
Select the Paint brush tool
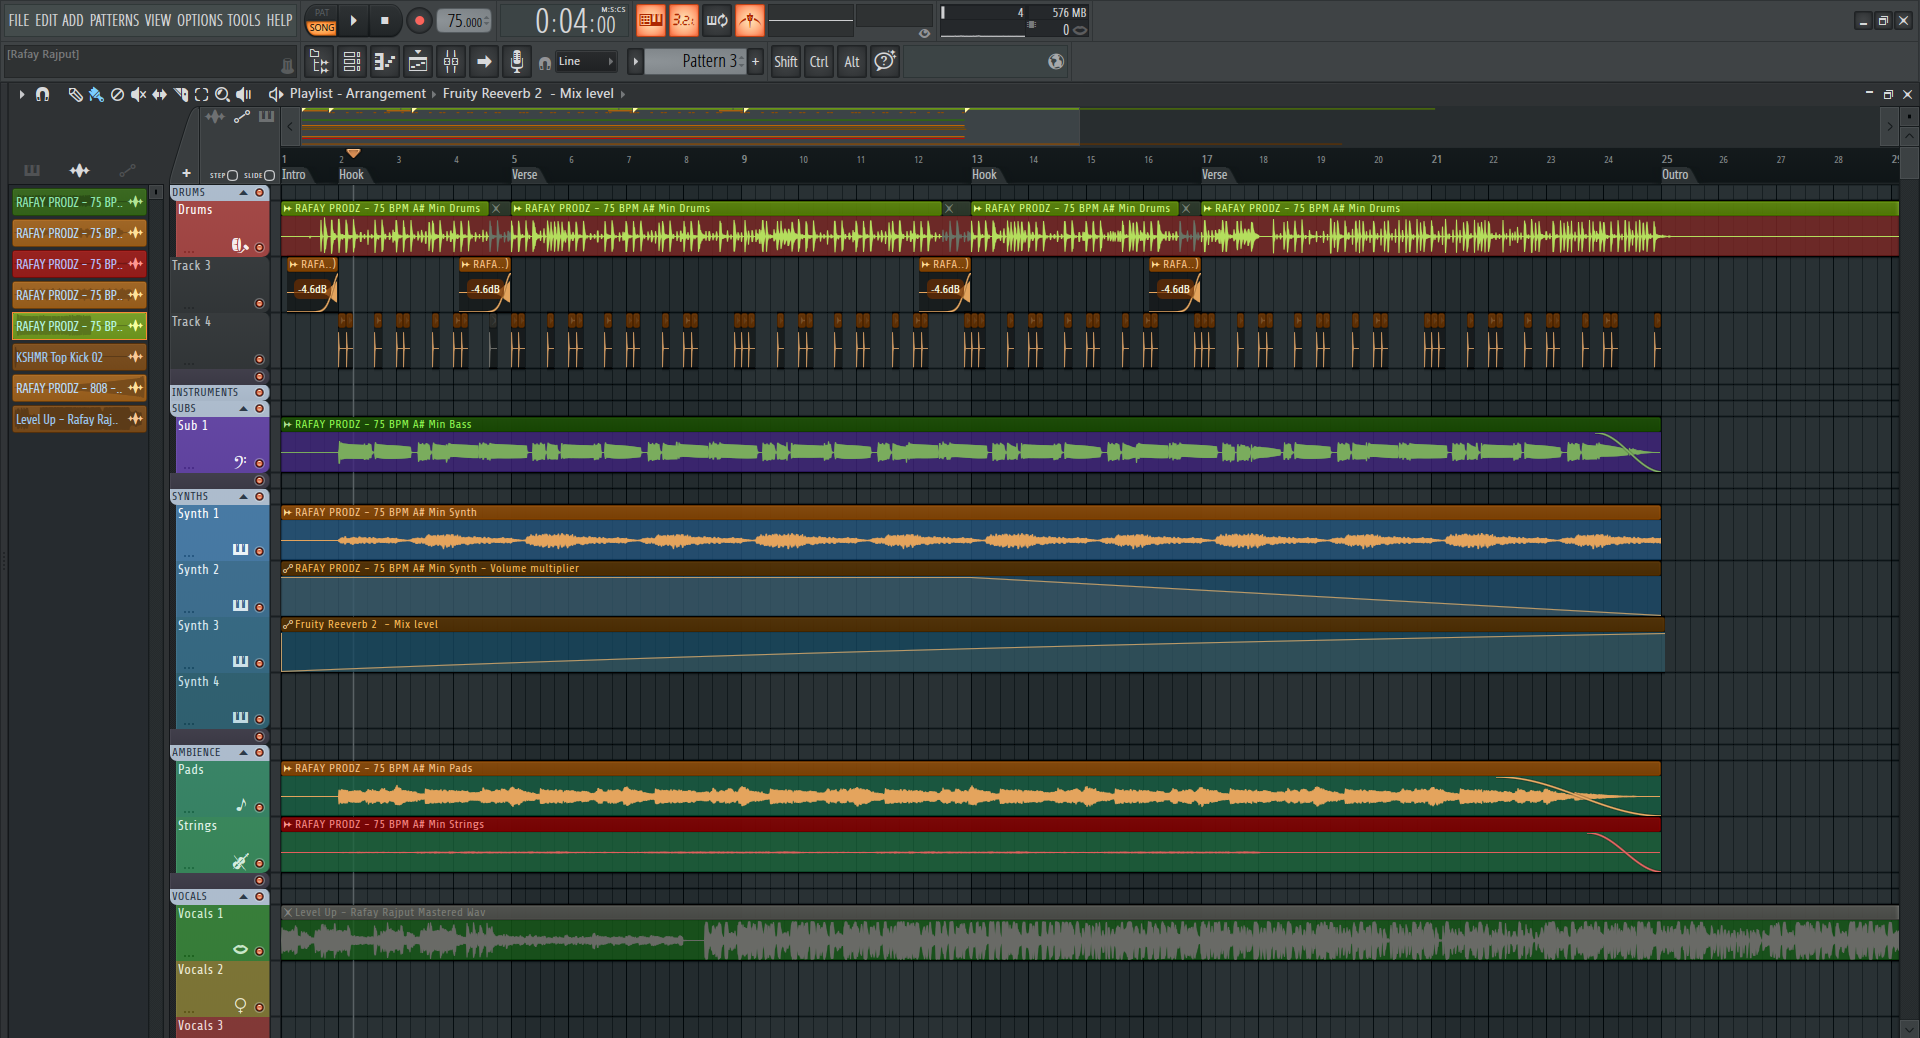click(x=96, y=94)
